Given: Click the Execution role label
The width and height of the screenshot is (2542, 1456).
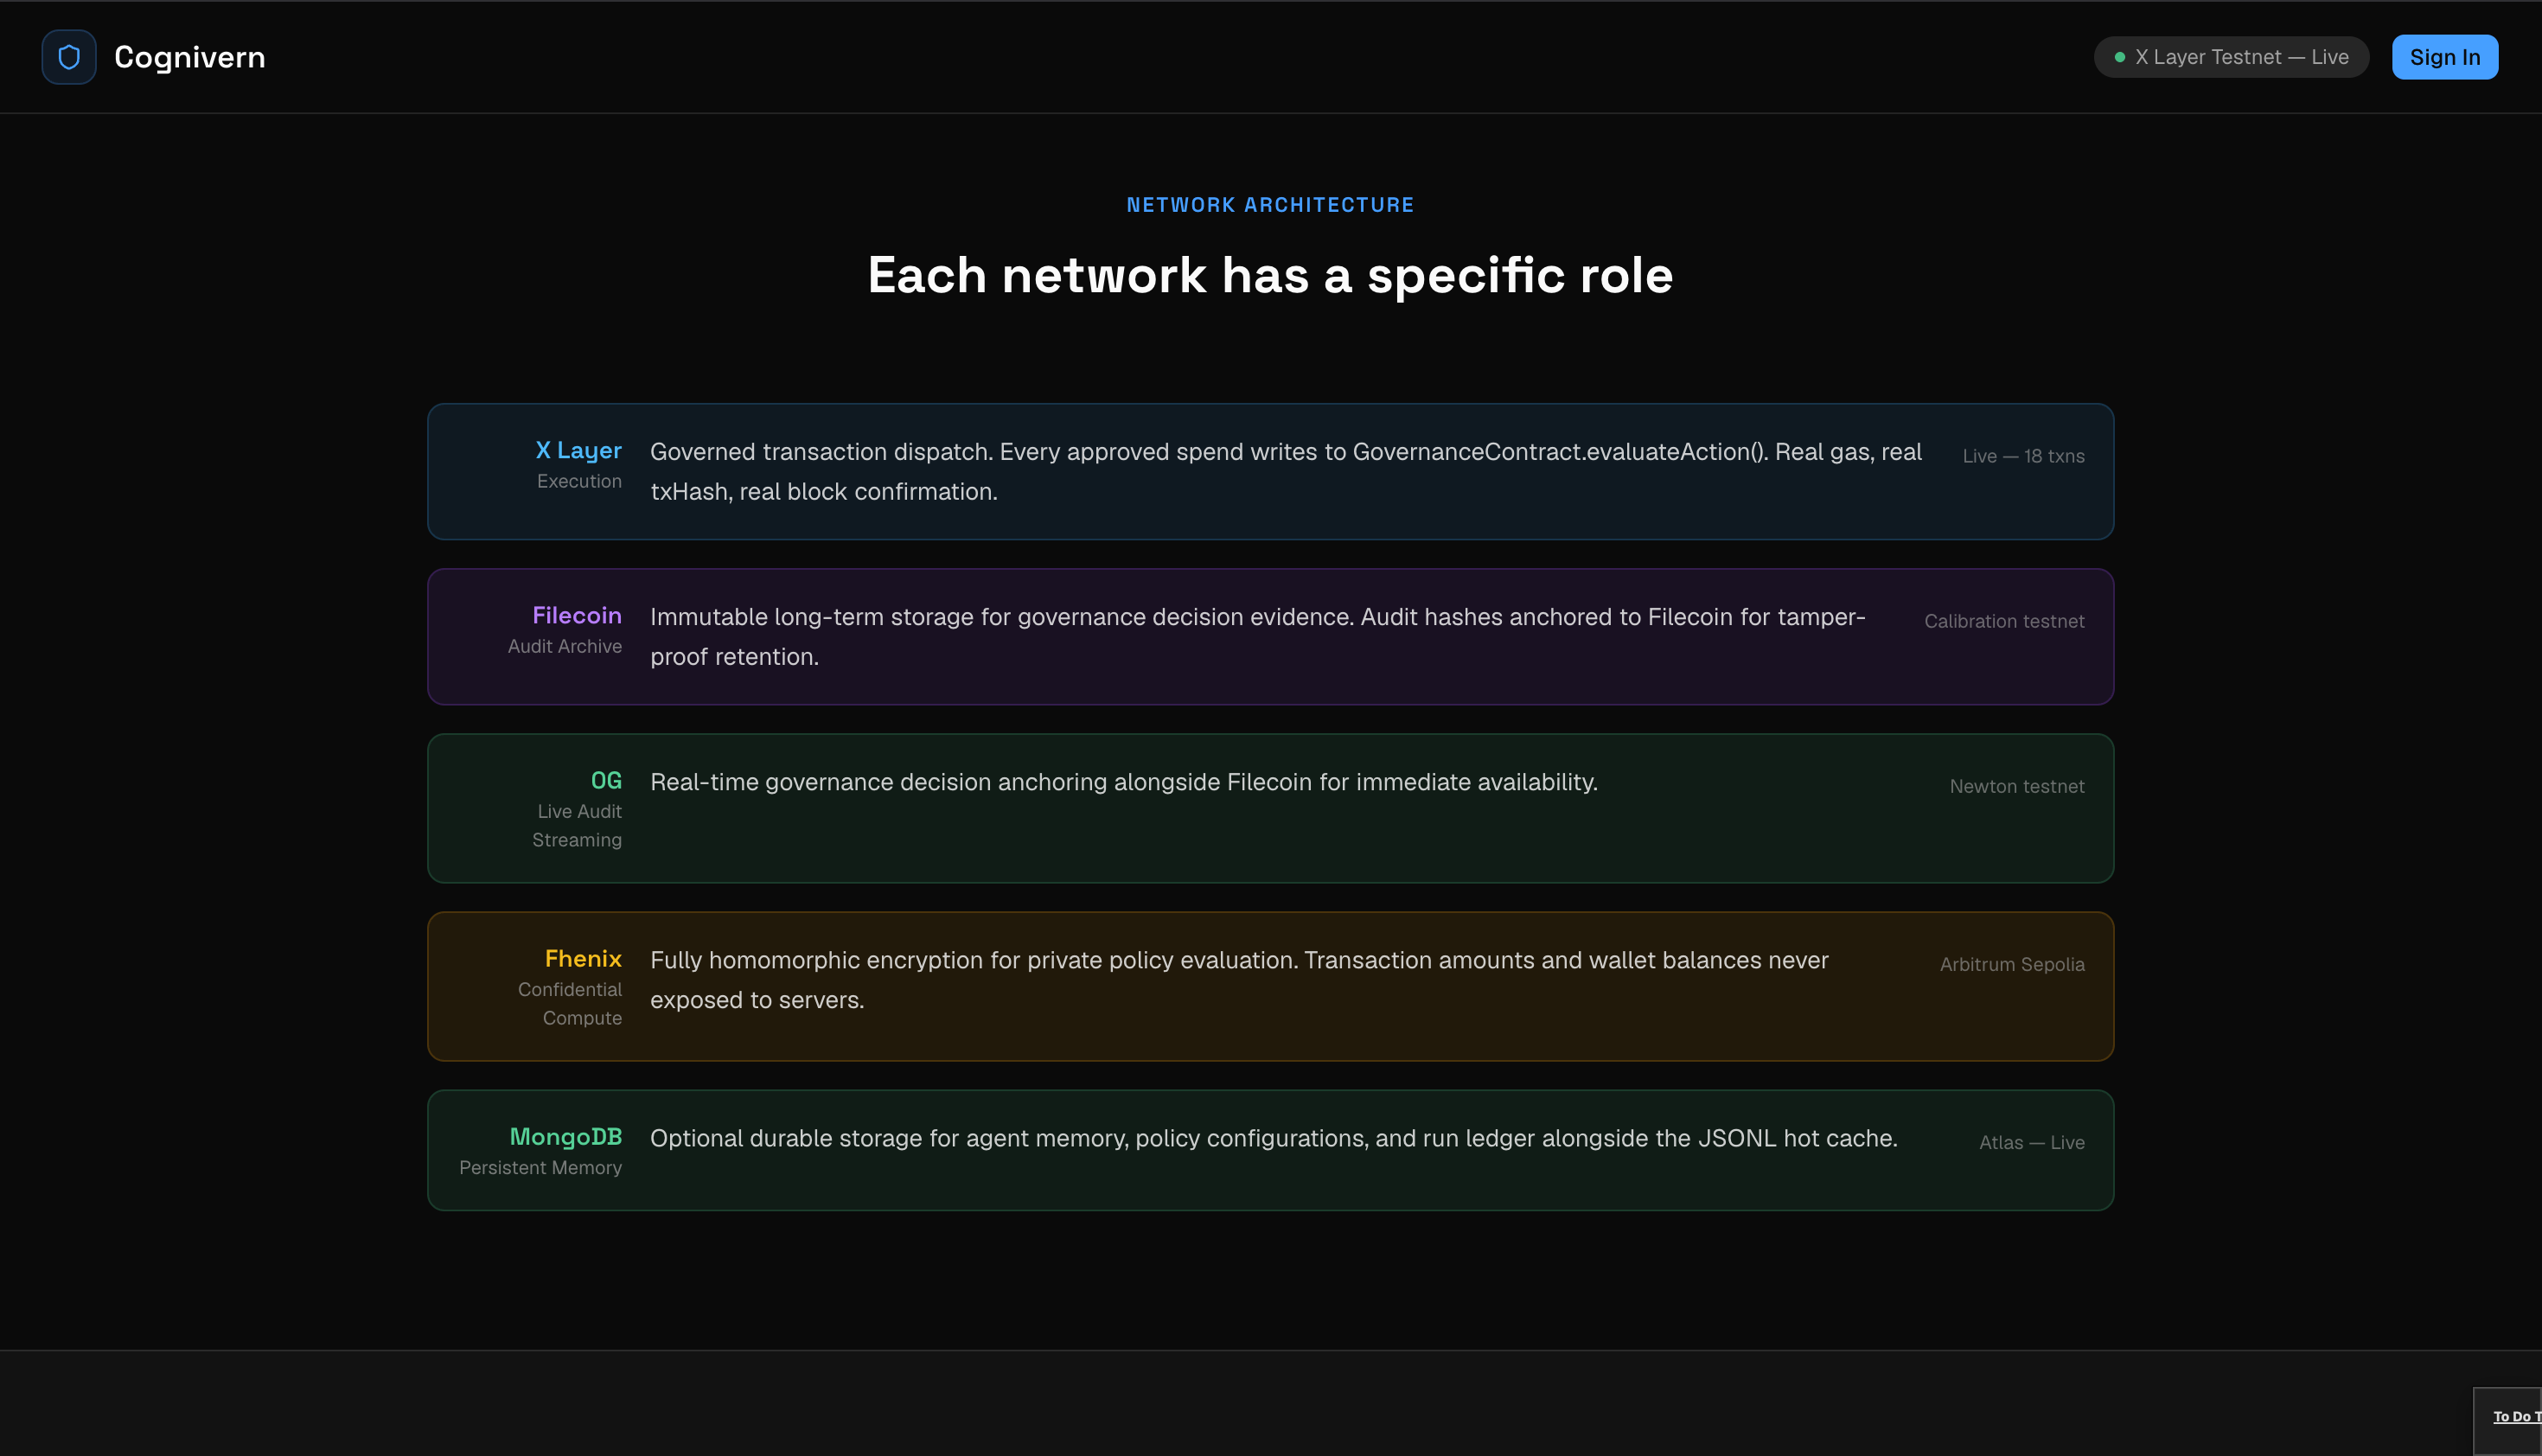Looking at the screenshot, I should point(579,481).
